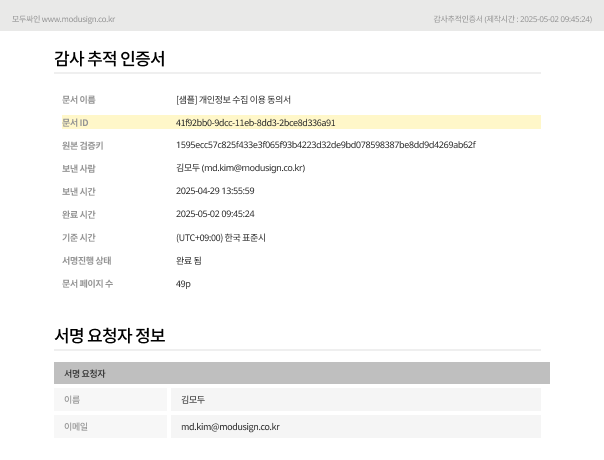Click the 이메일 cell in the requester table
This screenshot has width=604, height=460.
pos(111,426)
